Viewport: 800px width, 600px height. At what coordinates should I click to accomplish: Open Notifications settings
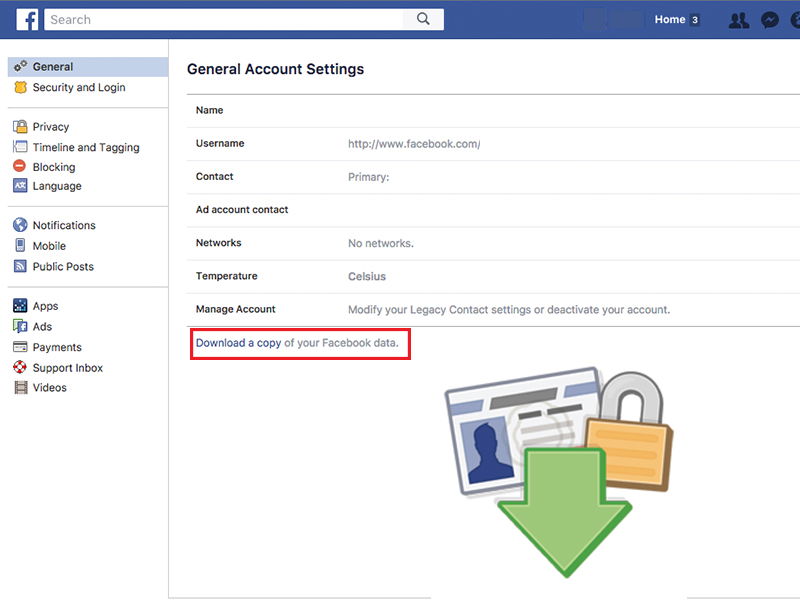64,225
